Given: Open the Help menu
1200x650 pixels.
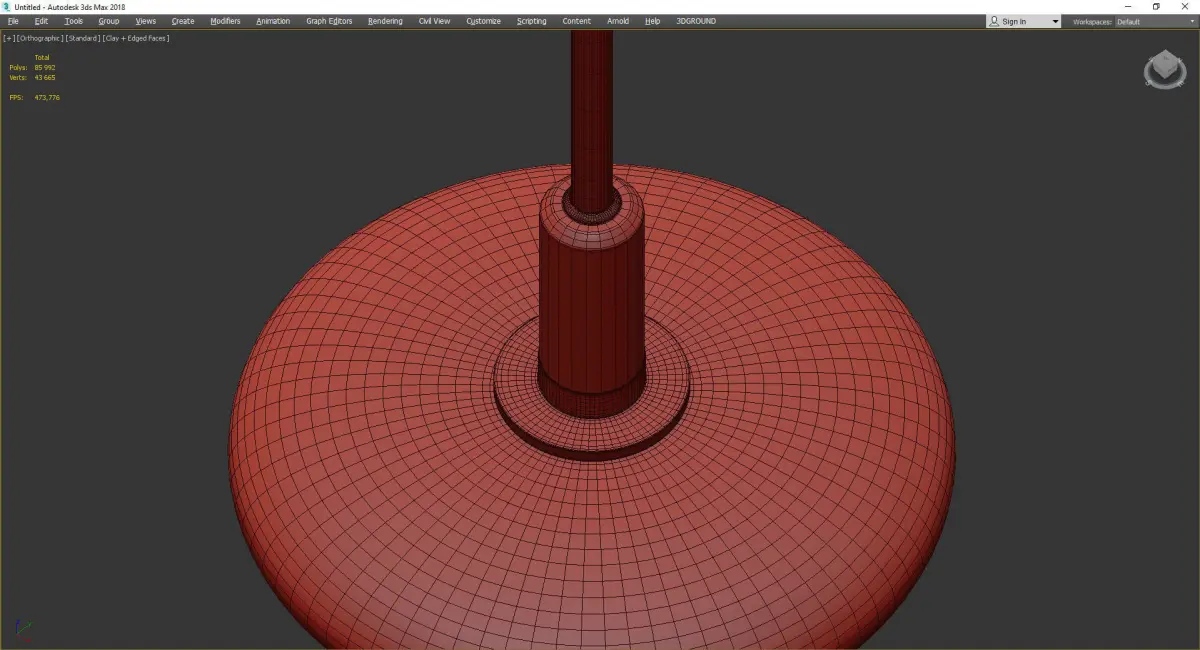Looking at the screenshot, I should tap(653, 21).
